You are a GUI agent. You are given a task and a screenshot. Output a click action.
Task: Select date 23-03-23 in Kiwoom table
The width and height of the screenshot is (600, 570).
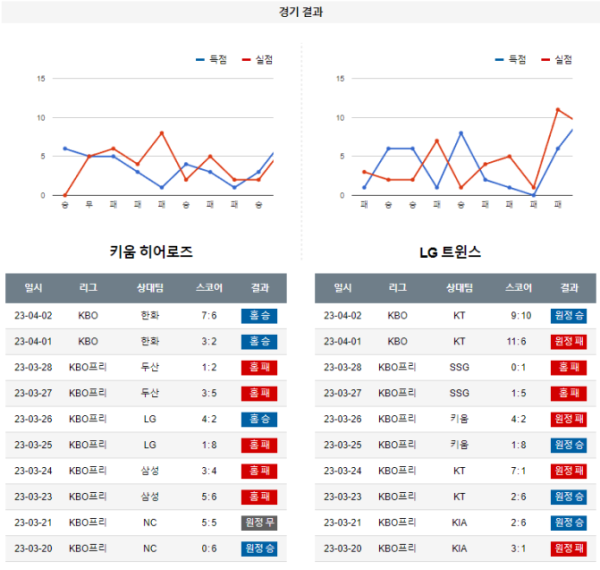[x=33, y=497]
